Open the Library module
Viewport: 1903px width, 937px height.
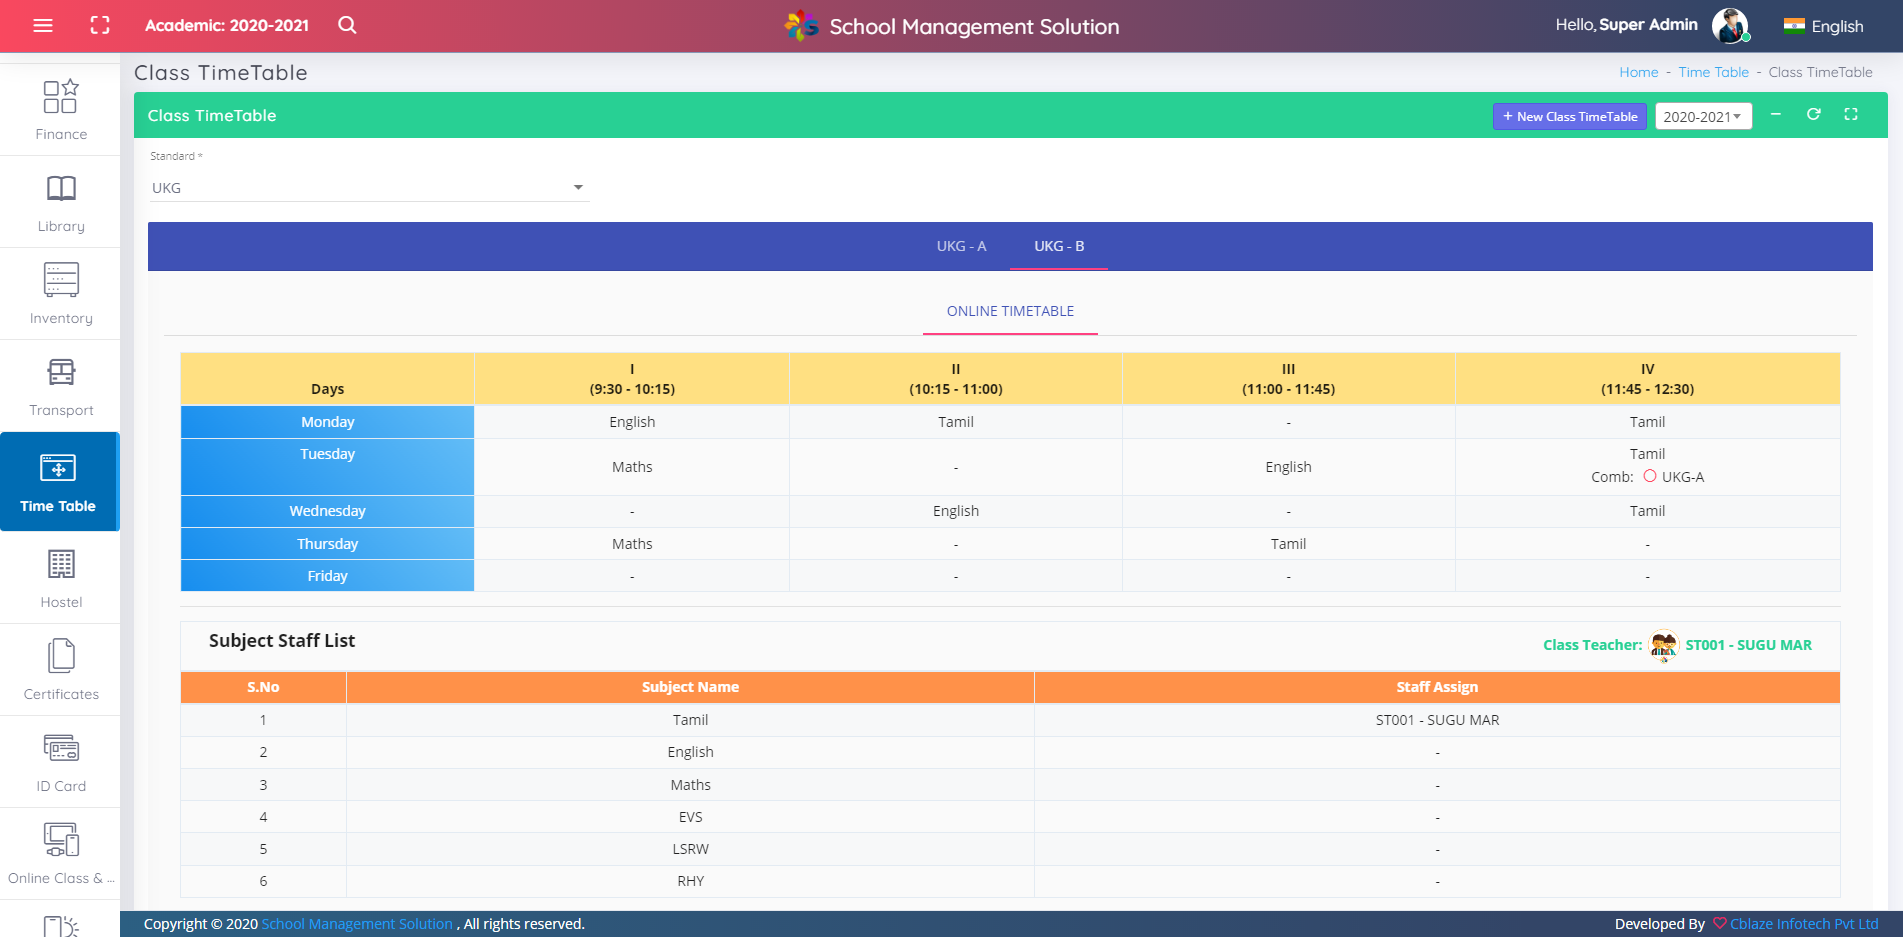pos(61,202)
